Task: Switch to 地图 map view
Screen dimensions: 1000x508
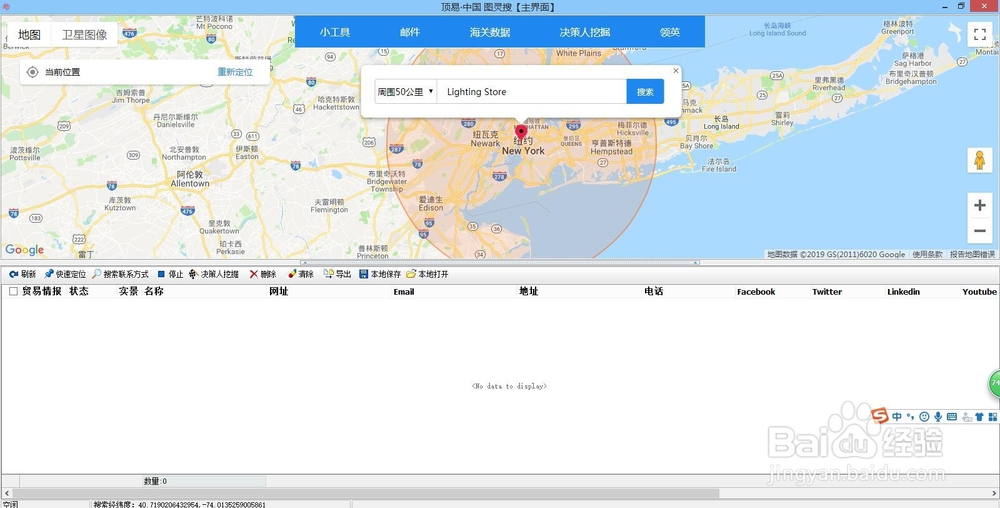Action: 29,34
